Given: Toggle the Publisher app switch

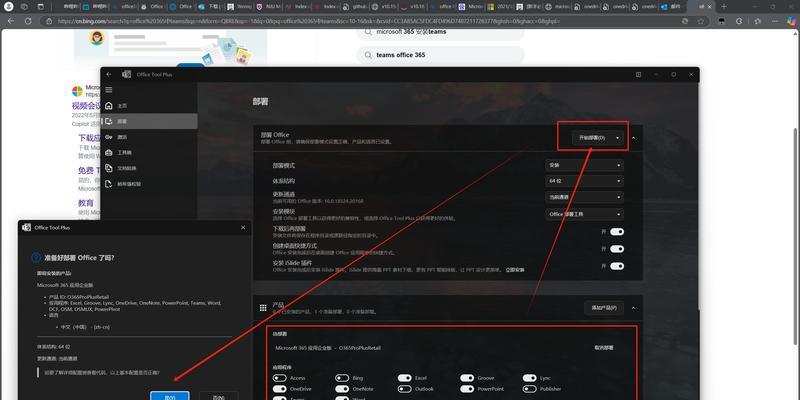Looking at the screenshot, I should [530, 389].
